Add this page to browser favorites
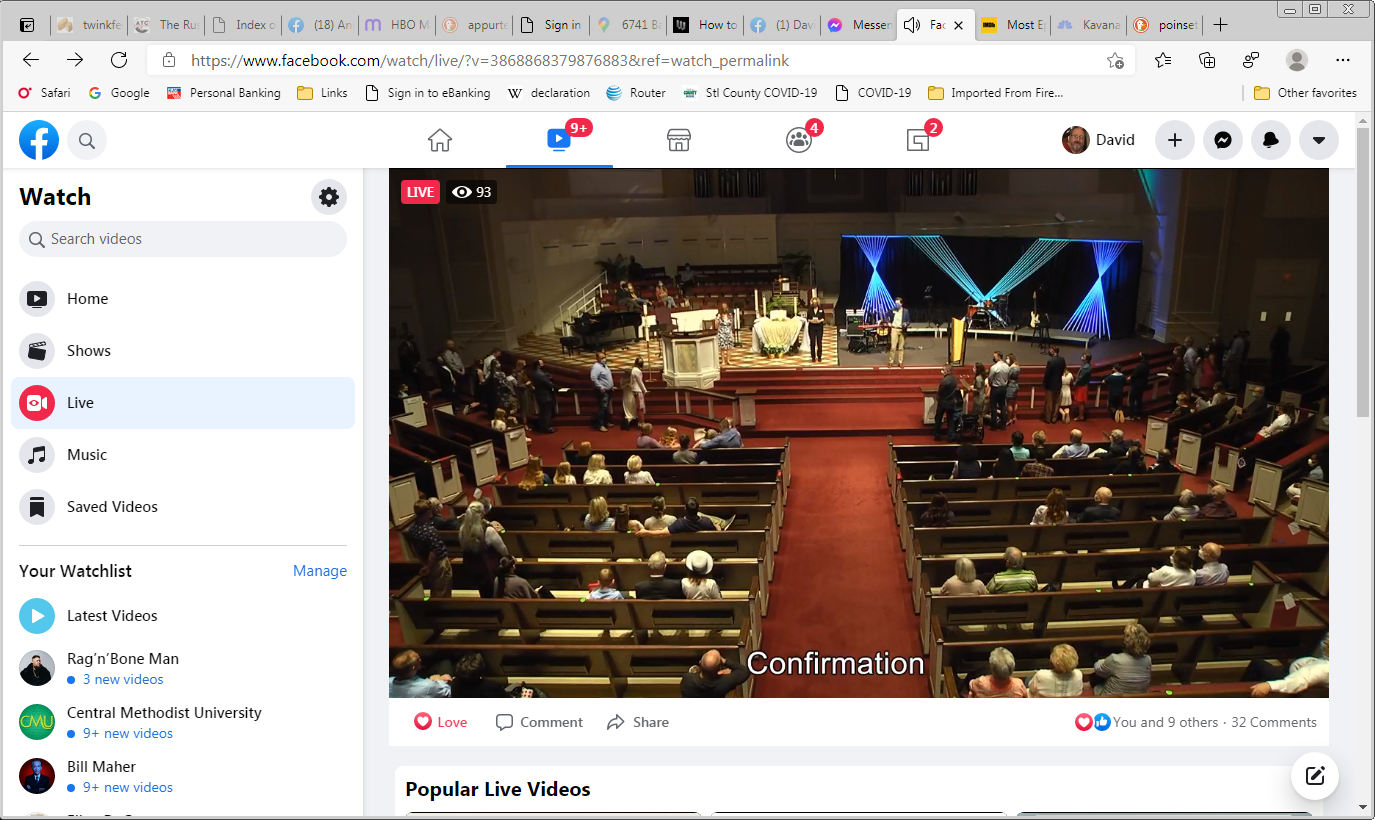Viewport: 1375px width, 820px height. [x=1115, y=60]
